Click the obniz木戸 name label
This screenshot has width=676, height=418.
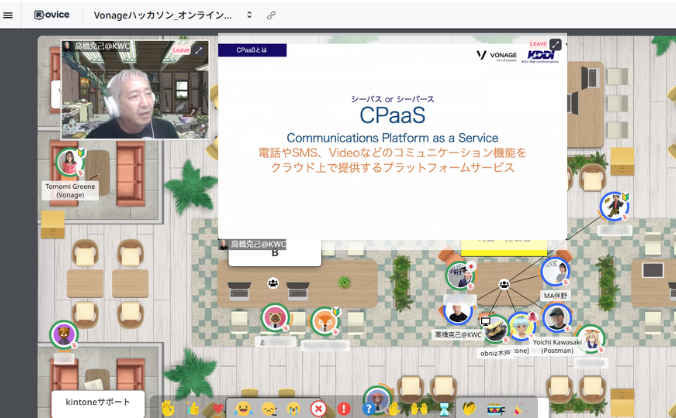[x=495, y=353]
